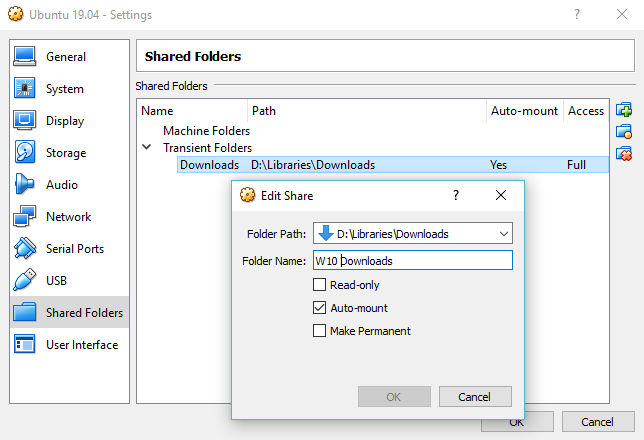This screenshot has width=644, height=440.
Task: Click the Yes auto-mount cell
Action: 499,165
